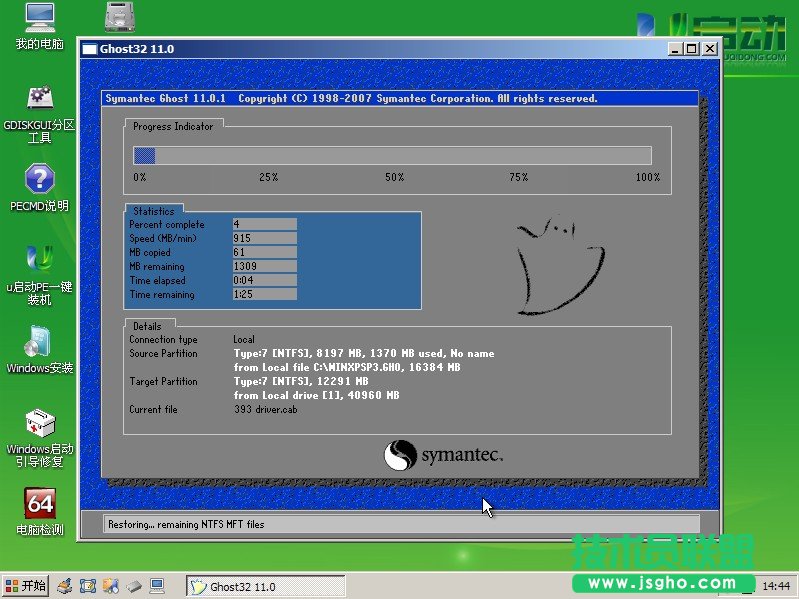
Task: Click the Symantec logo in Ghost window
Action: coord(443,456)
